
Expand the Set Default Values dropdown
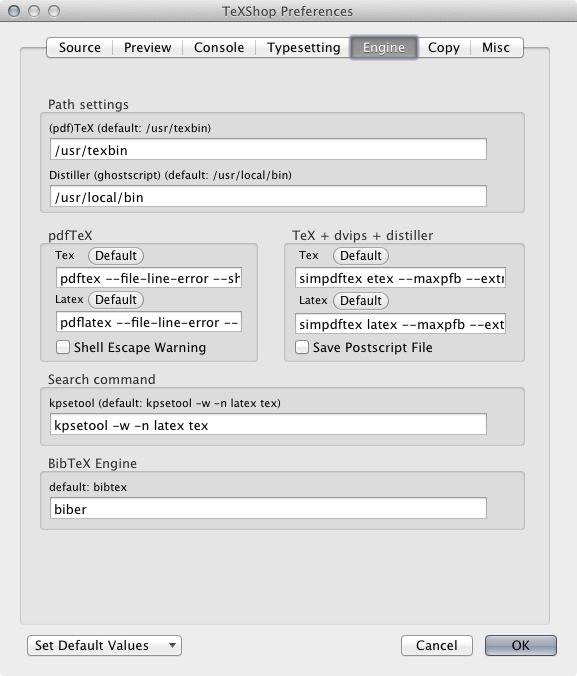(104, 645)
